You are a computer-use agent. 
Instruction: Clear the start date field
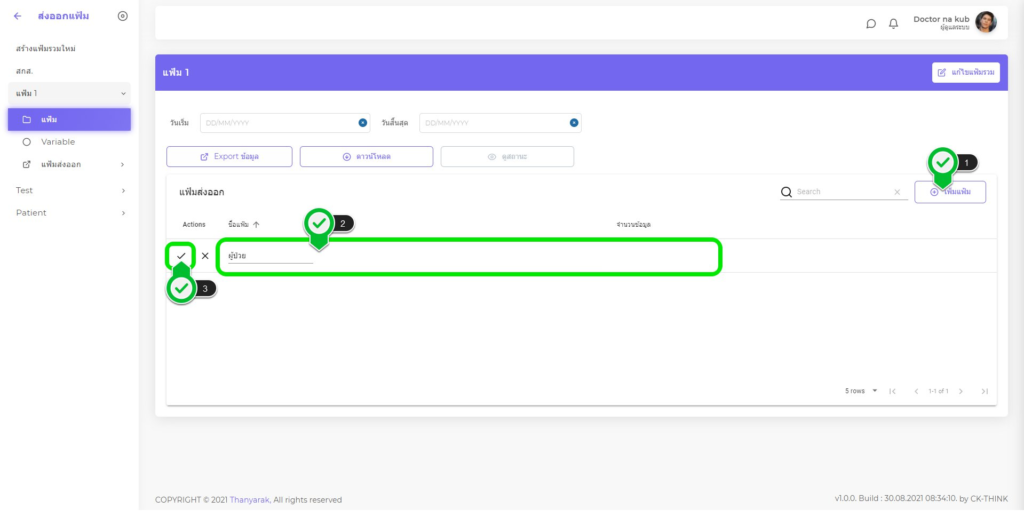pos(363,123)
